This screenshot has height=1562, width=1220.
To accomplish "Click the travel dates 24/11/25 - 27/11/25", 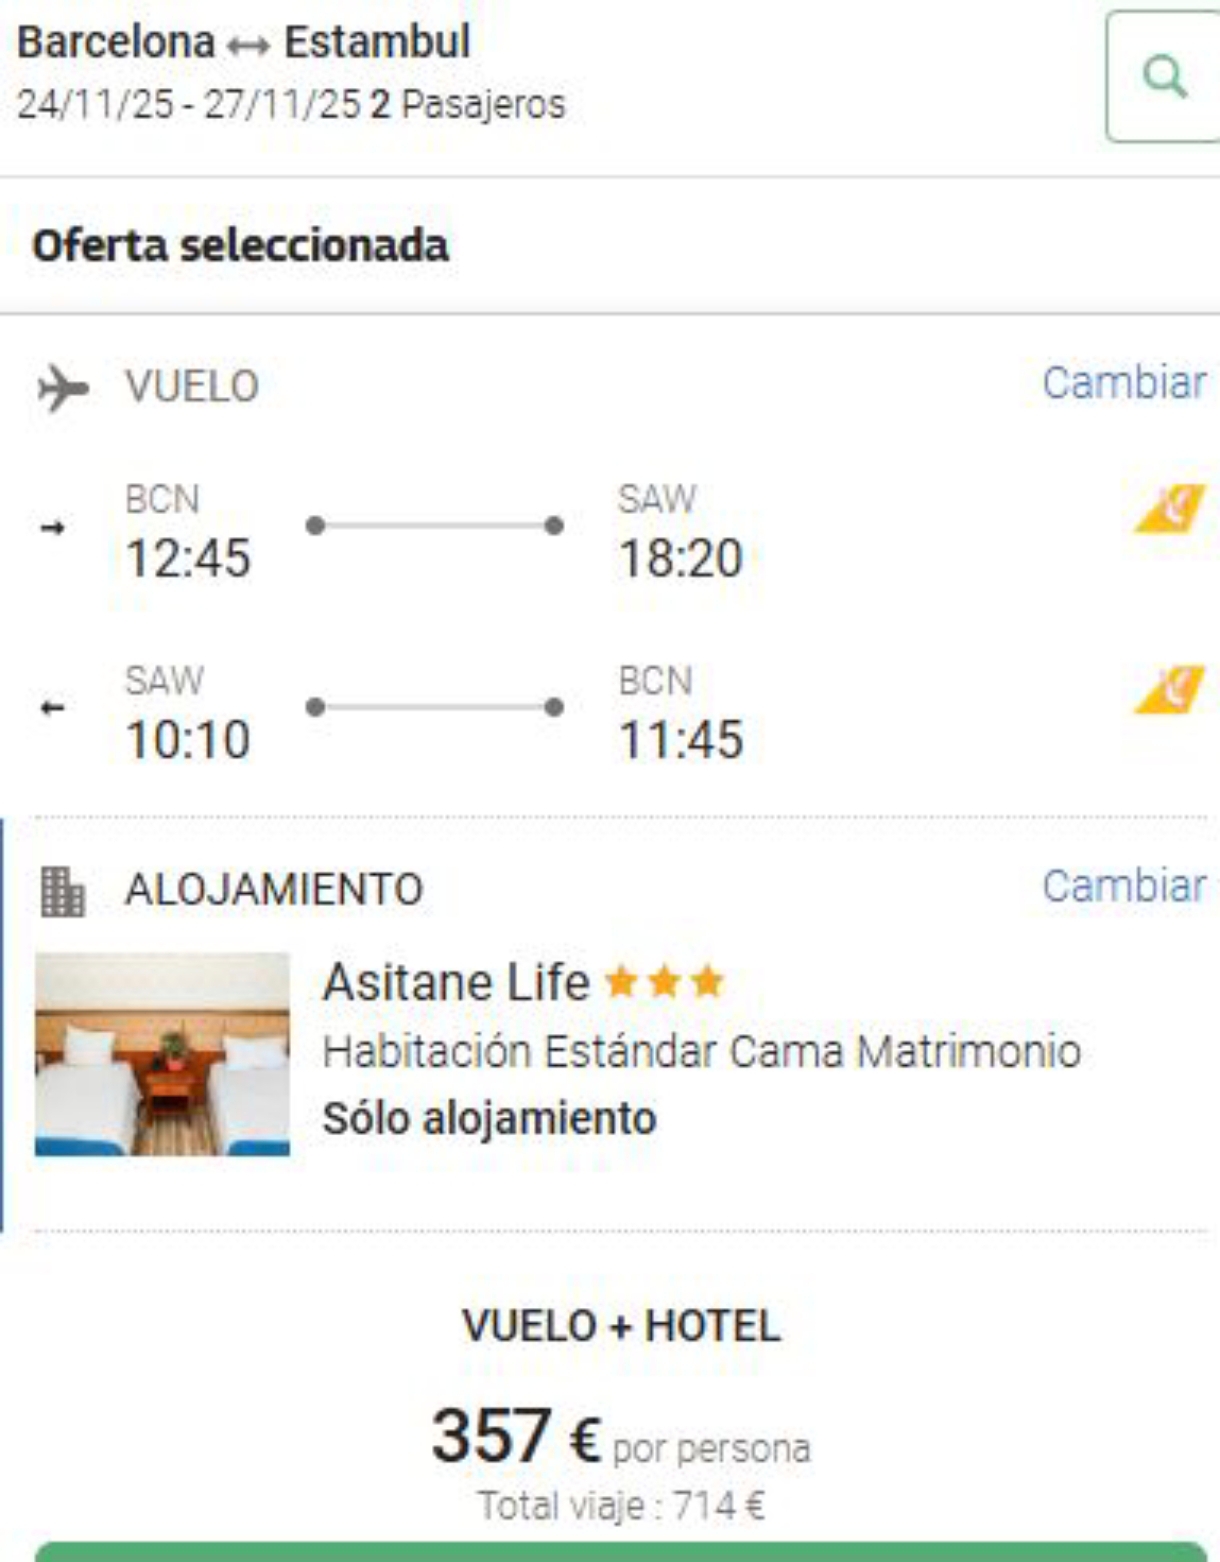I will point(188,104).
